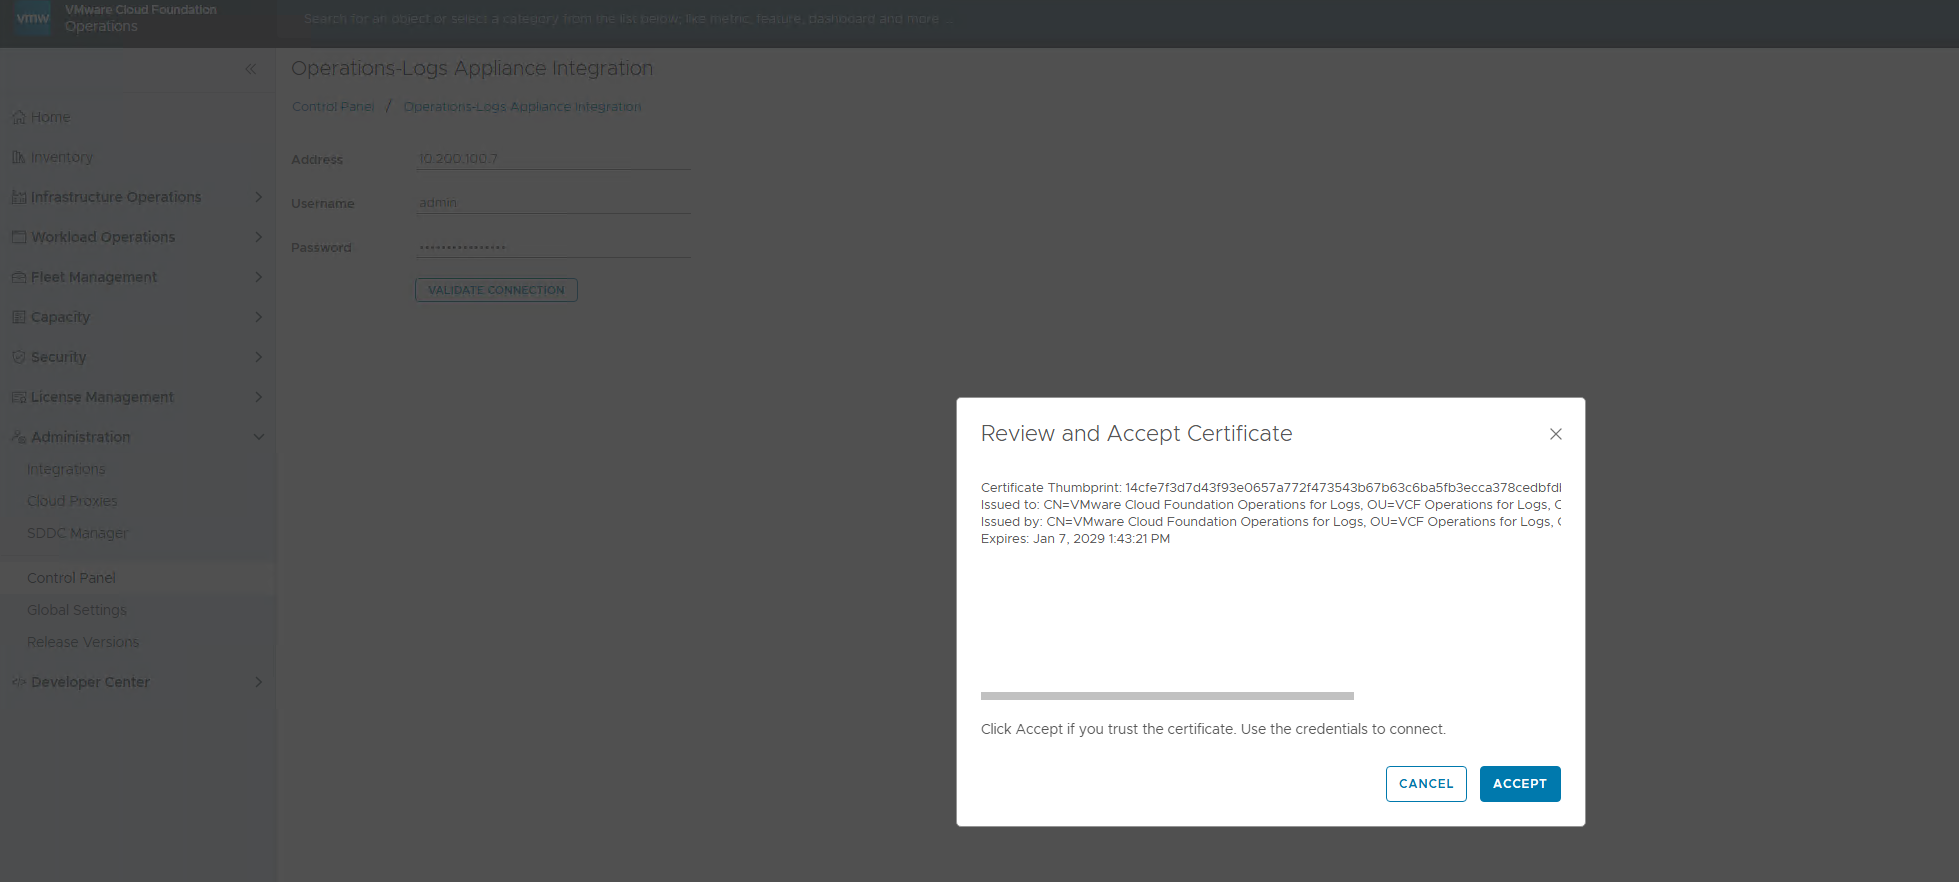Screen dimensions: 1959x882
Task: Click the ACCEPT button in certificate dialog
Action: (1519, 784)
